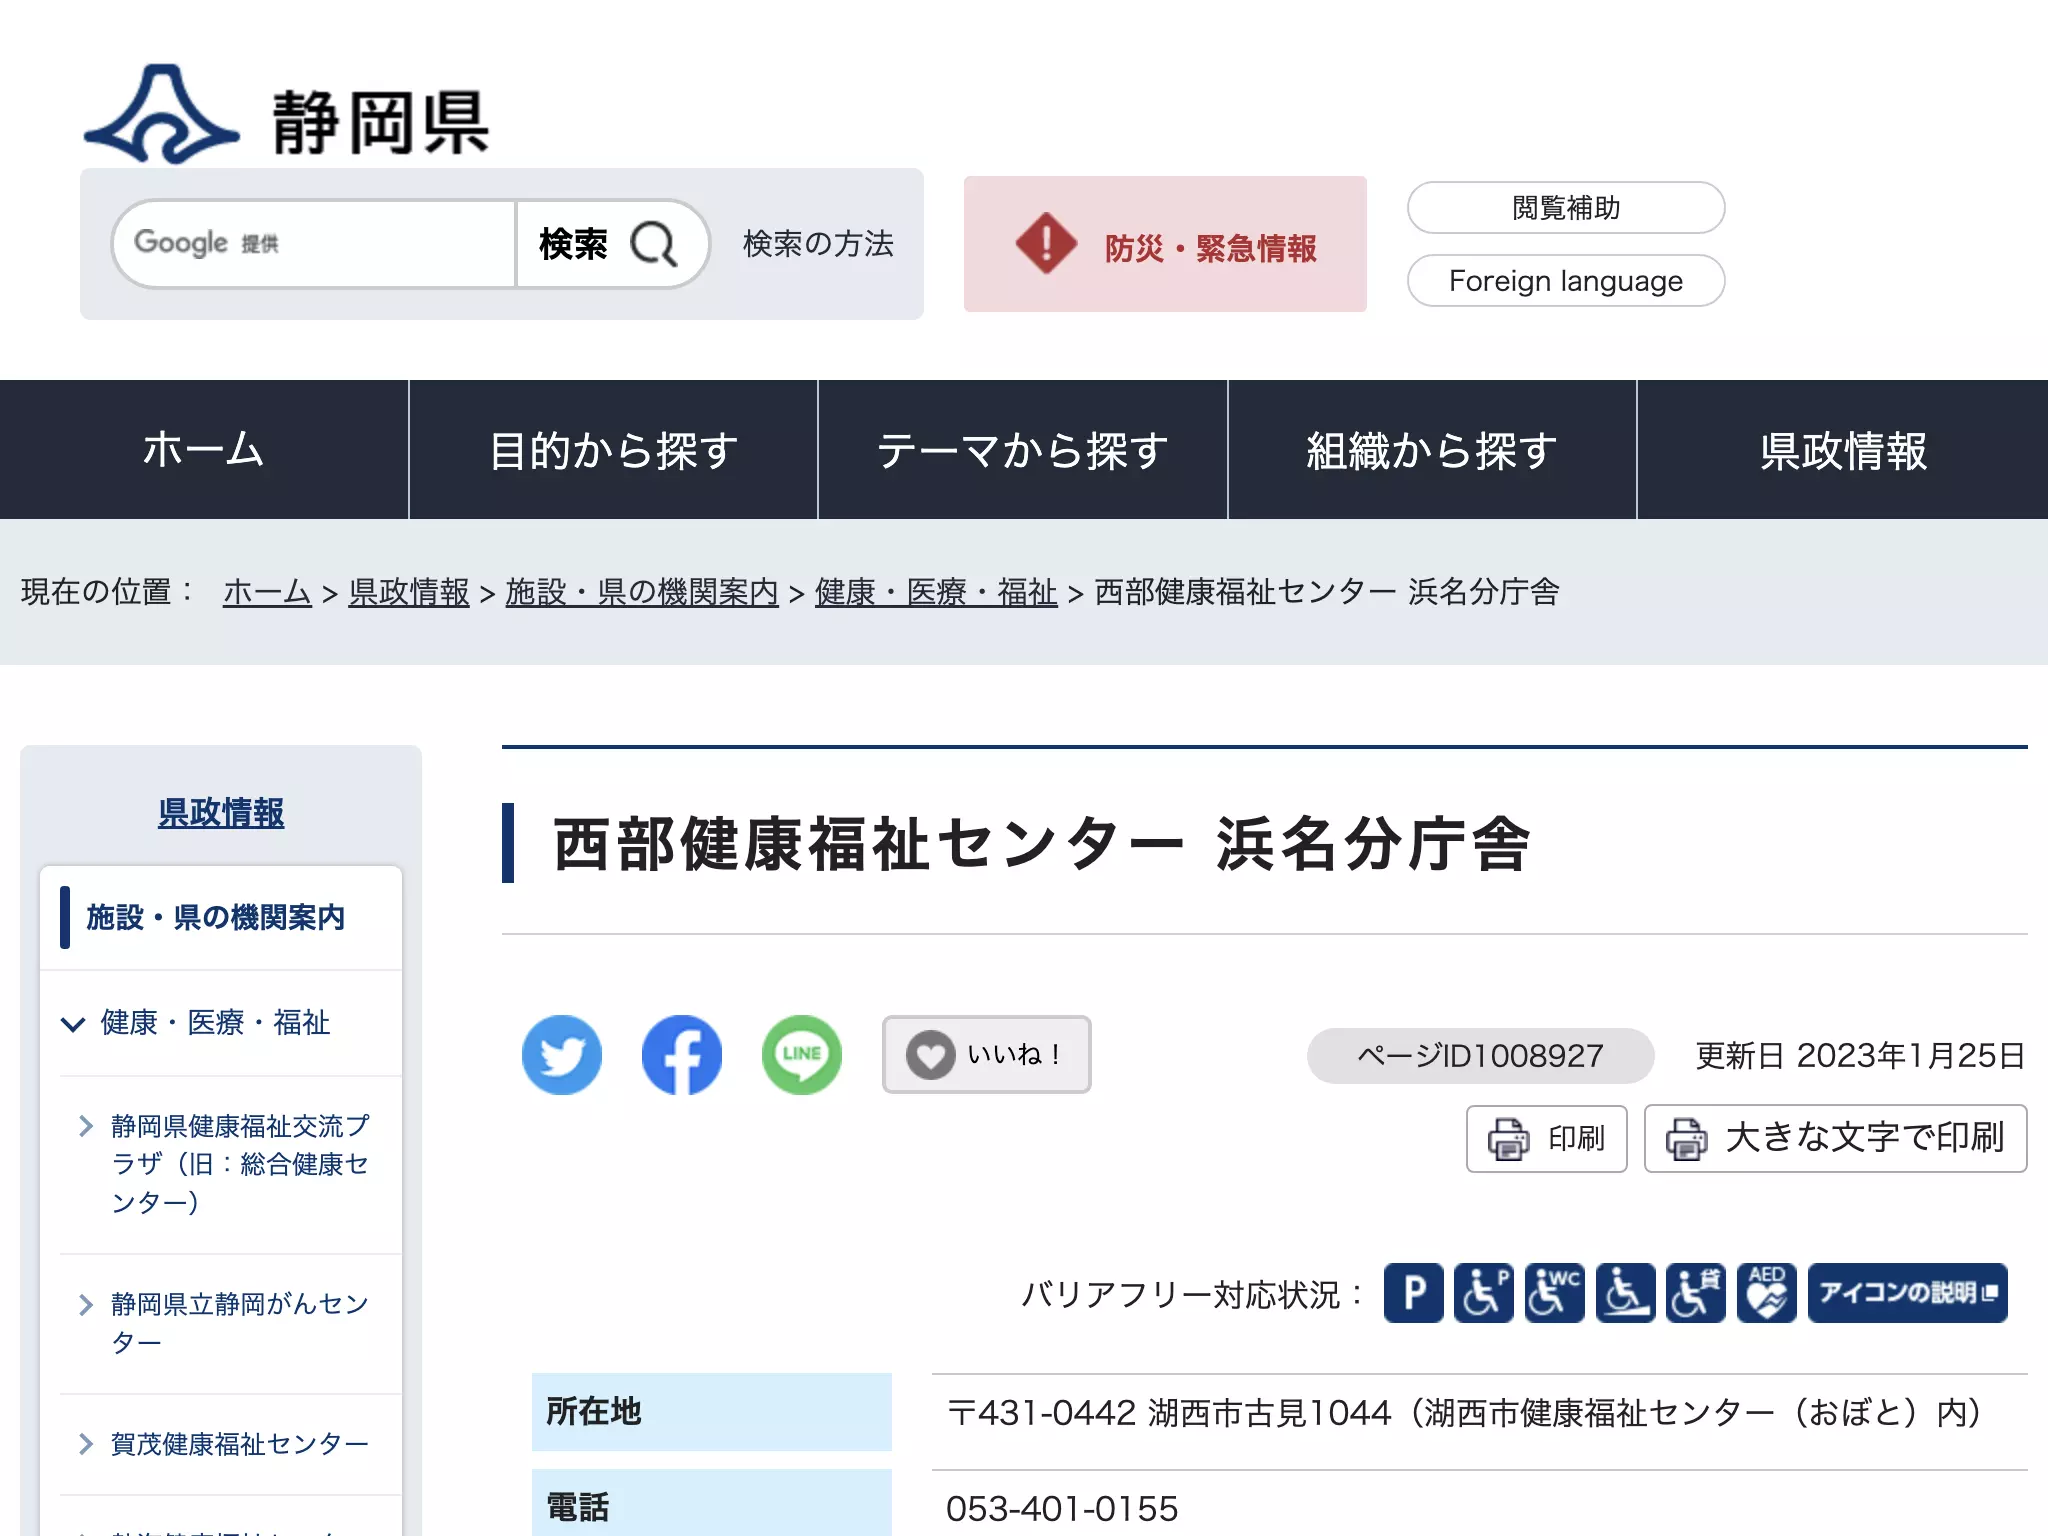Open 目的から探す navigation menu
This screenshot has width=2048, height=1536.
point(613,450)
